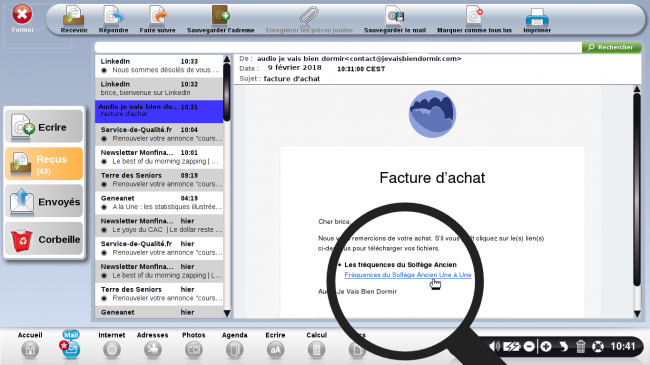Open the Corbeille folder
The height and width of the screenshot is (365, 650).
(x=44, y=239)
